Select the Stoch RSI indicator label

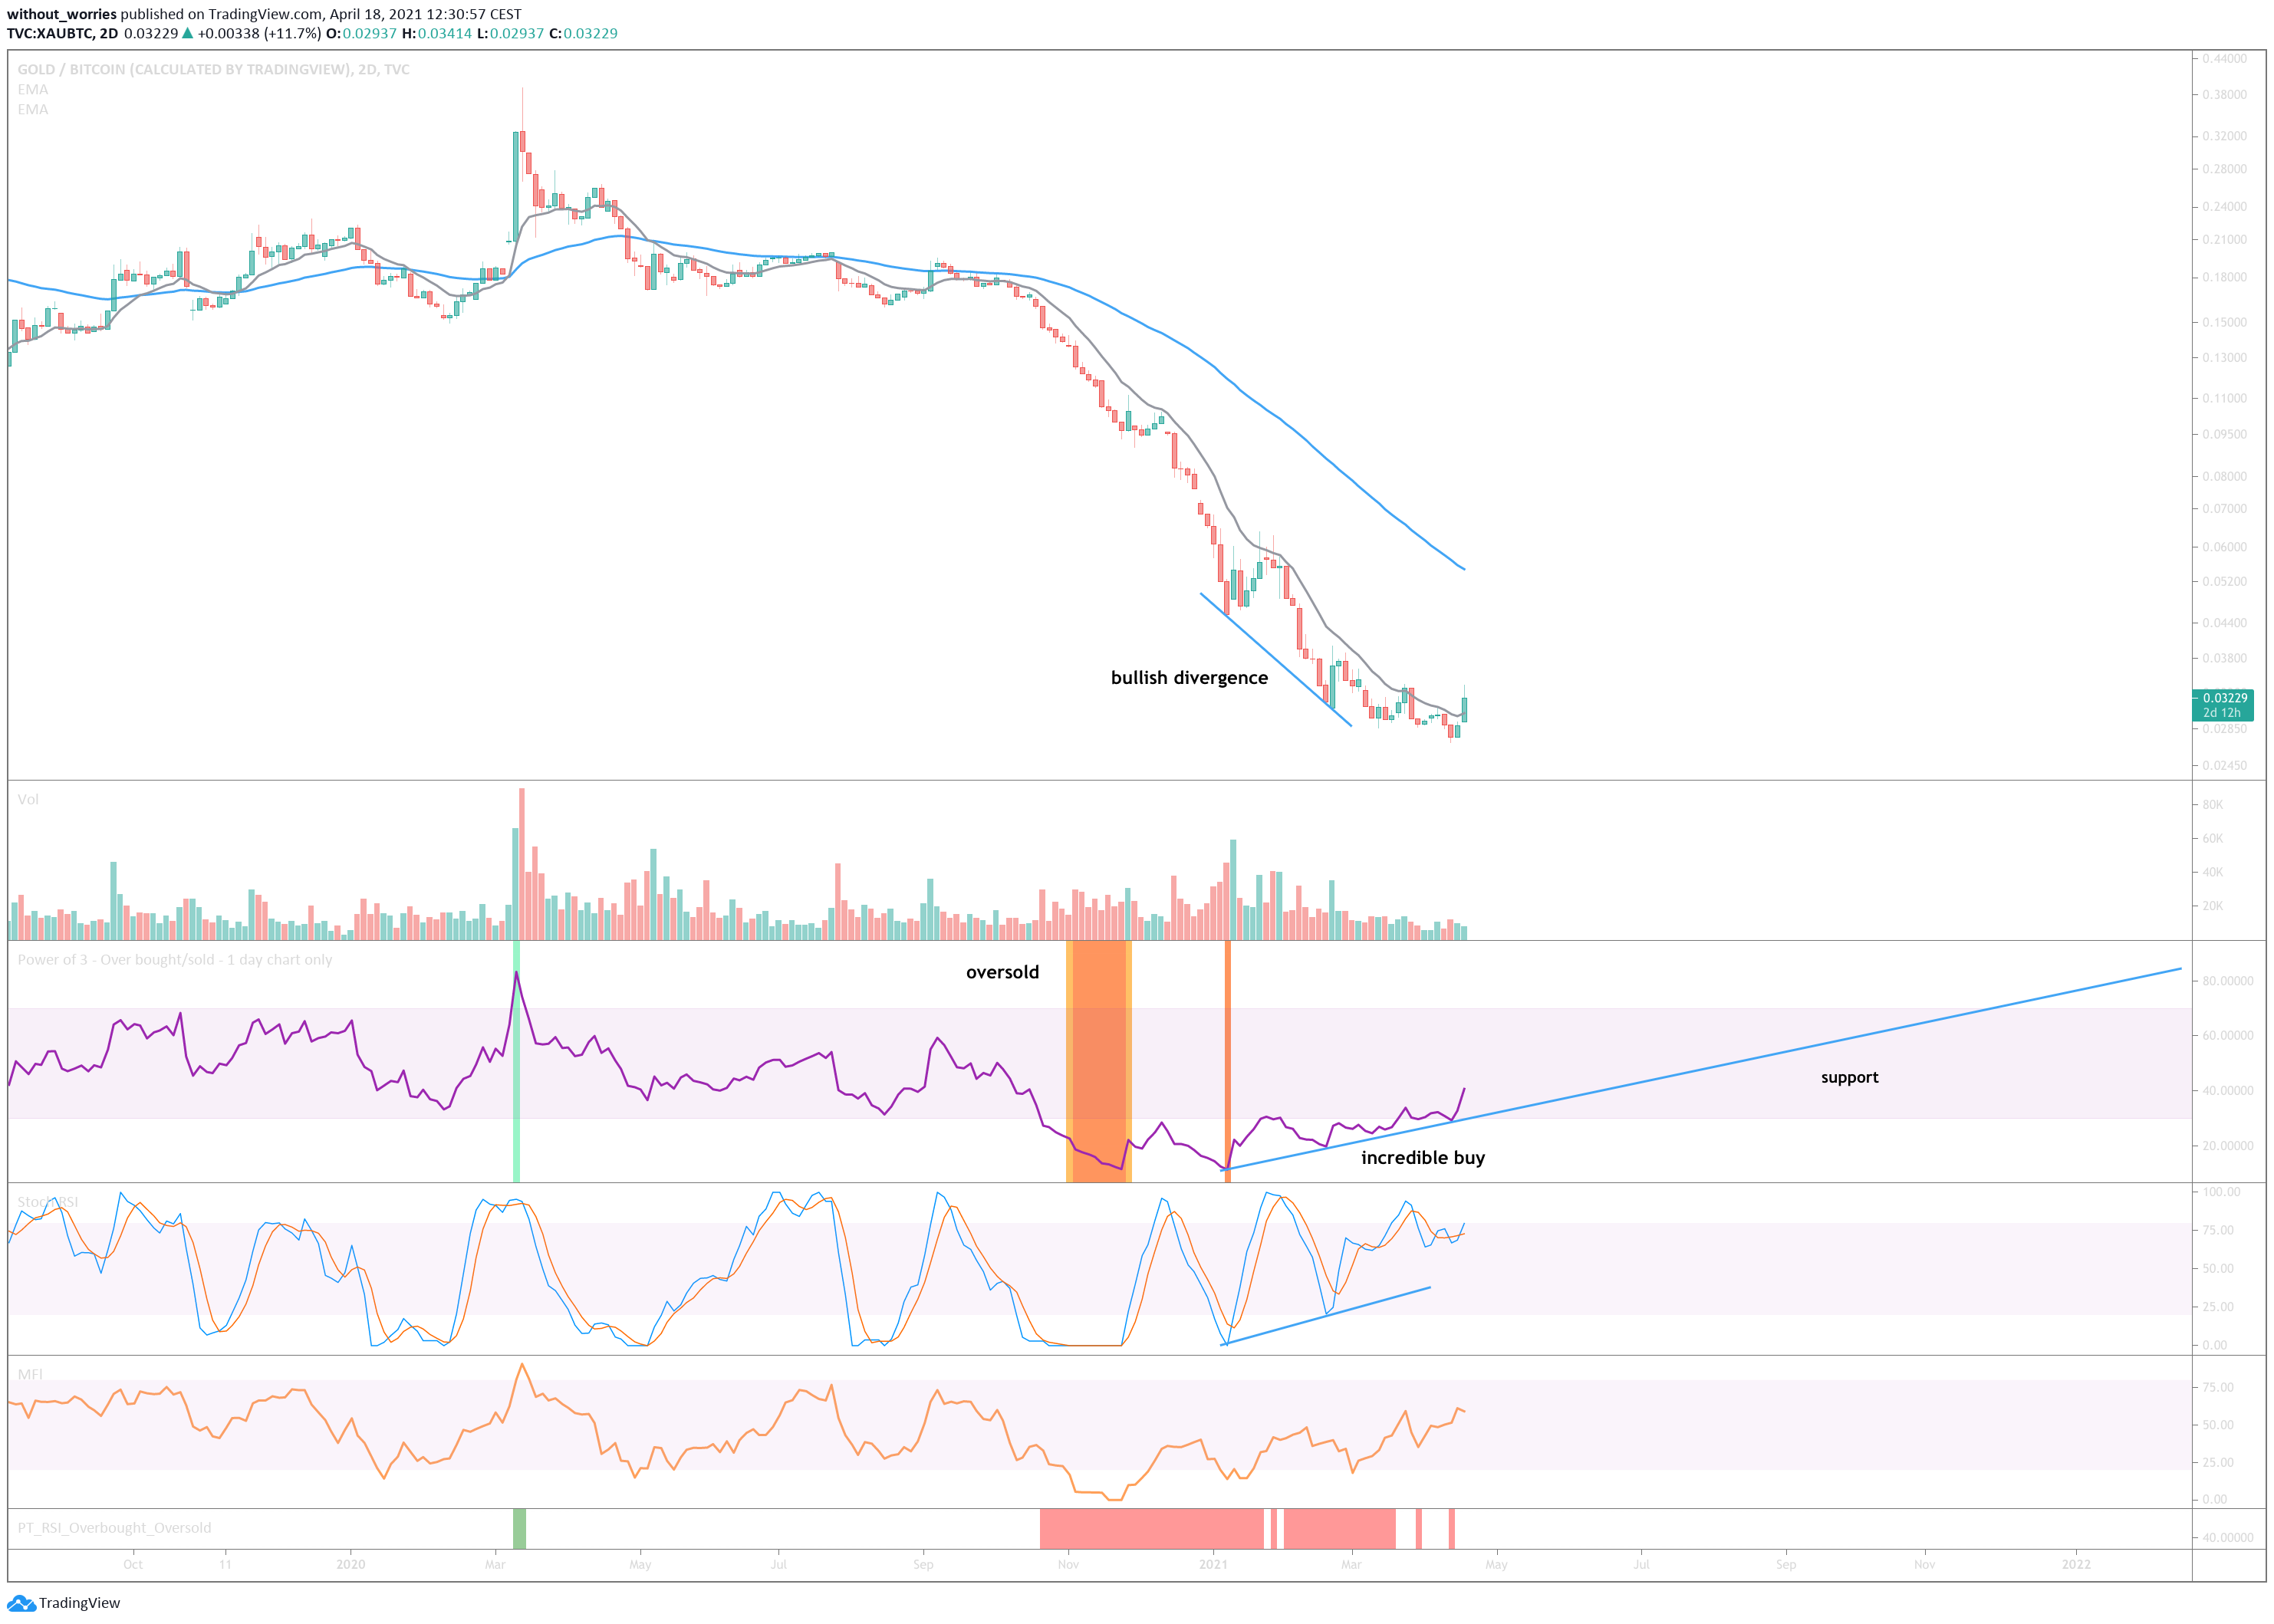48,1201
